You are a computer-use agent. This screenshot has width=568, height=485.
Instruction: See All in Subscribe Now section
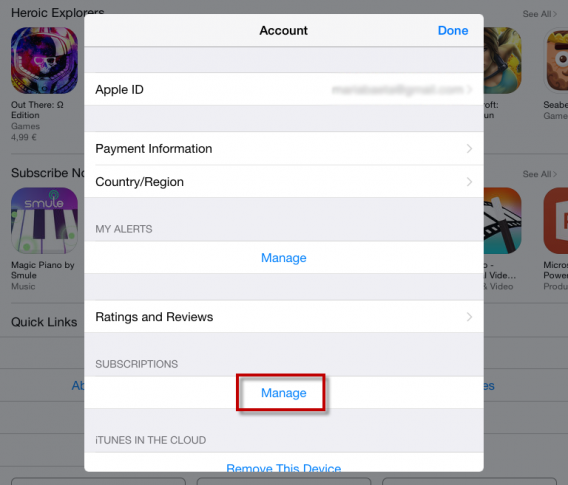click(539, 174)
